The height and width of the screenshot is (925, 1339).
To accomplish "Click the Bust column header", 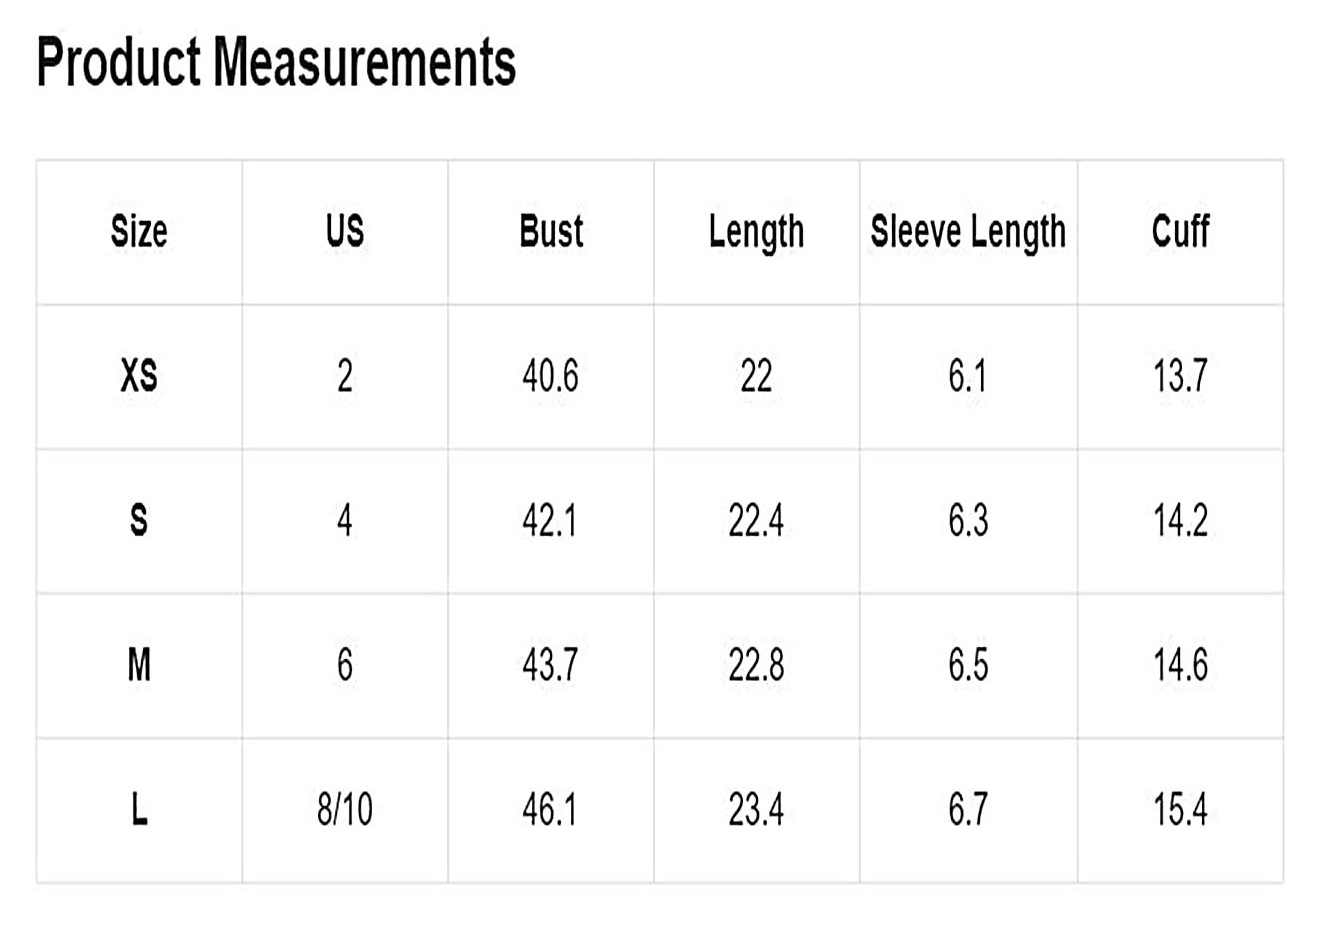I will point(551,232).
